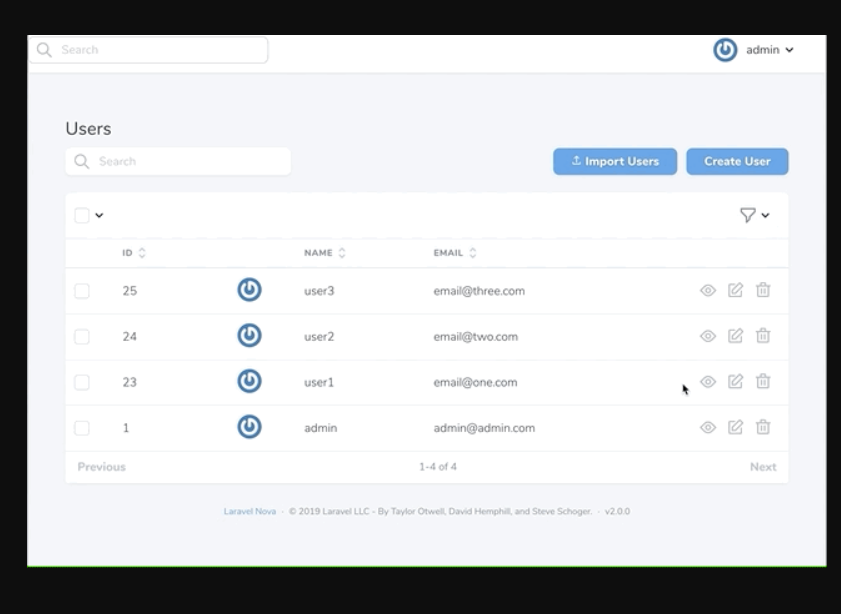The width and height of the screenshot is (841, 614).
Task: Click the magnifier icon in global search
Action: click(x=45, y=50)
